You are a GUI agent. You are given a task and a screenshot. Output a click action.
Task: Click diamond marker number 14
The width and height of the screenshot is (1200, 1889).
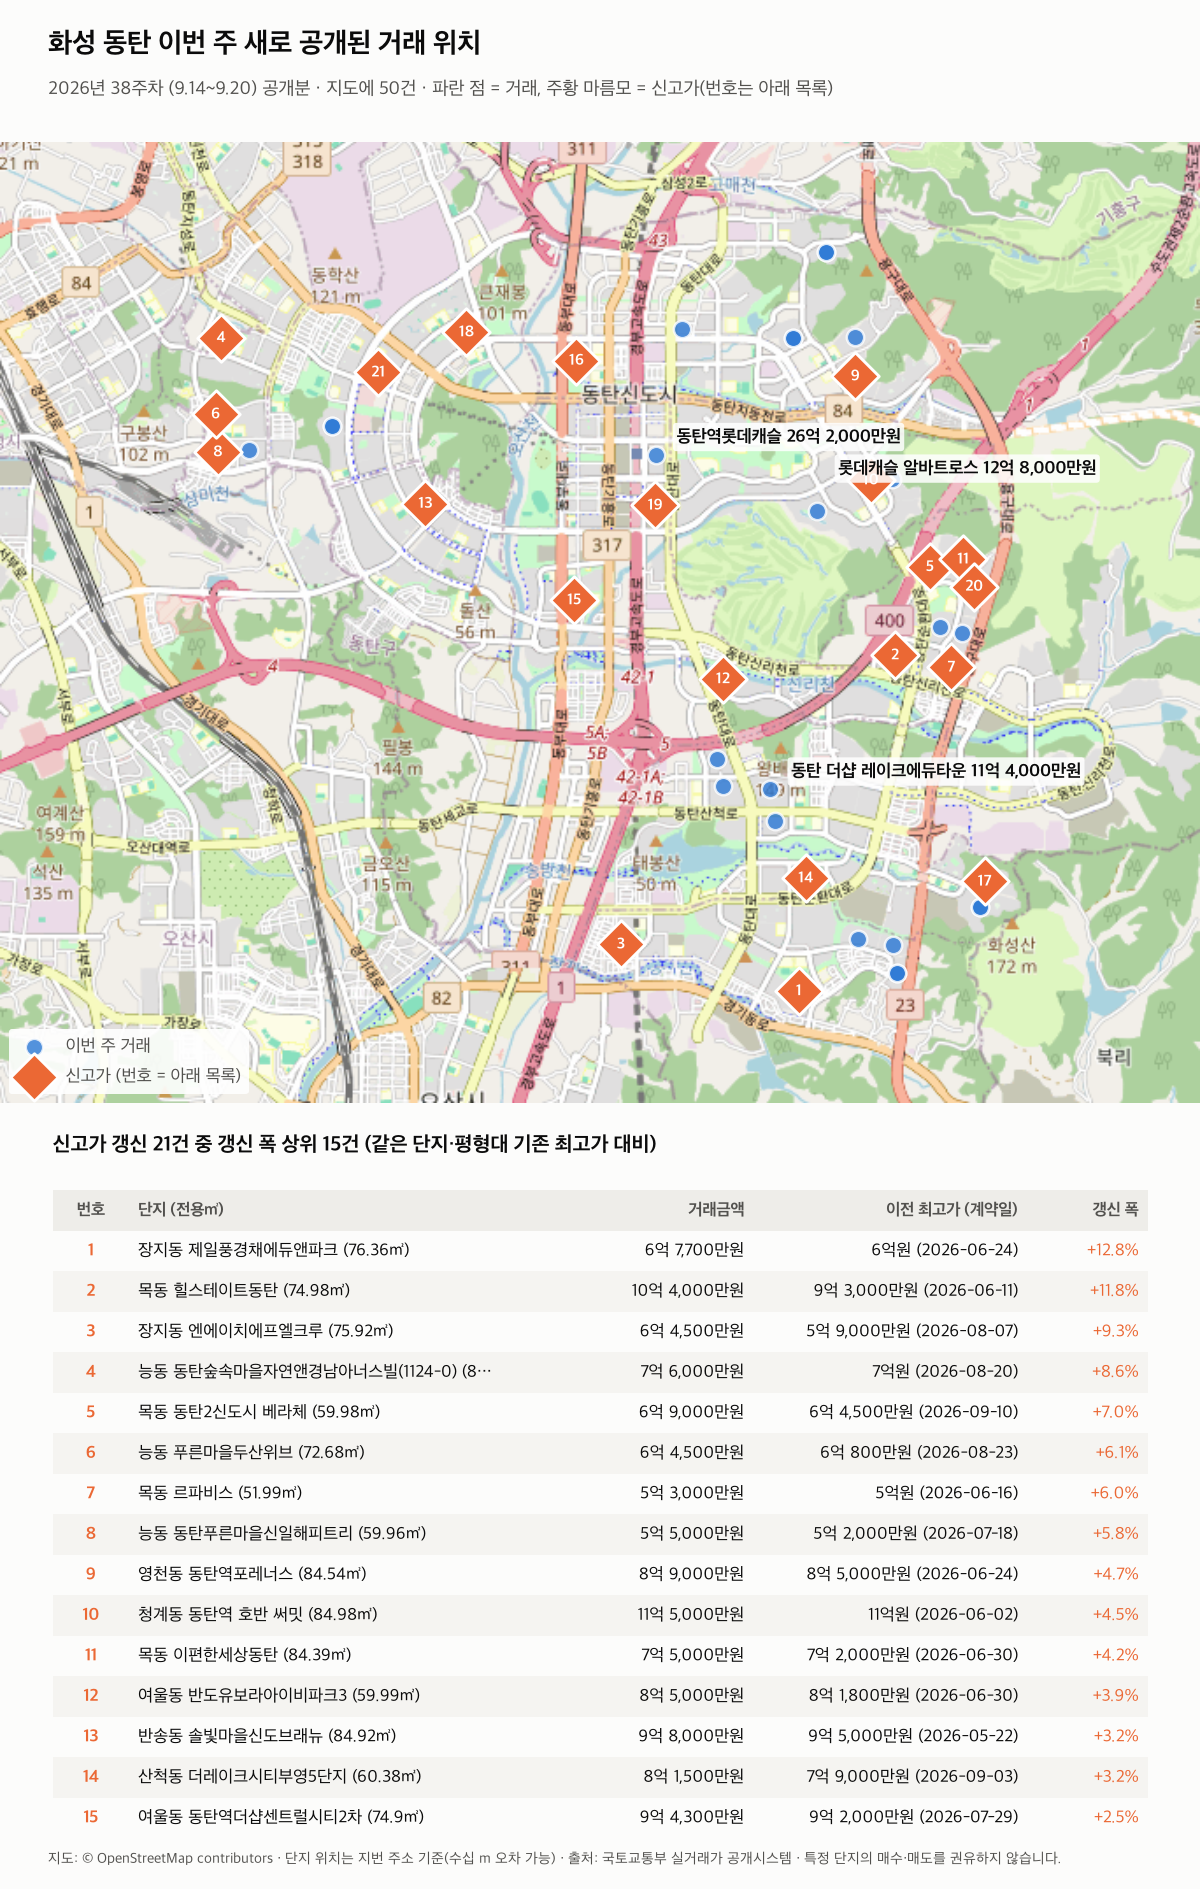805,878
